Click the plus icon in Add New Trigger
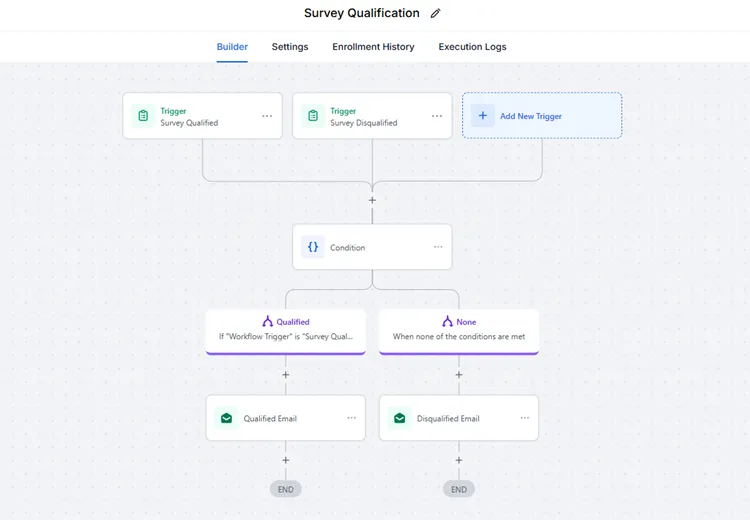 (x=482, y=116)
